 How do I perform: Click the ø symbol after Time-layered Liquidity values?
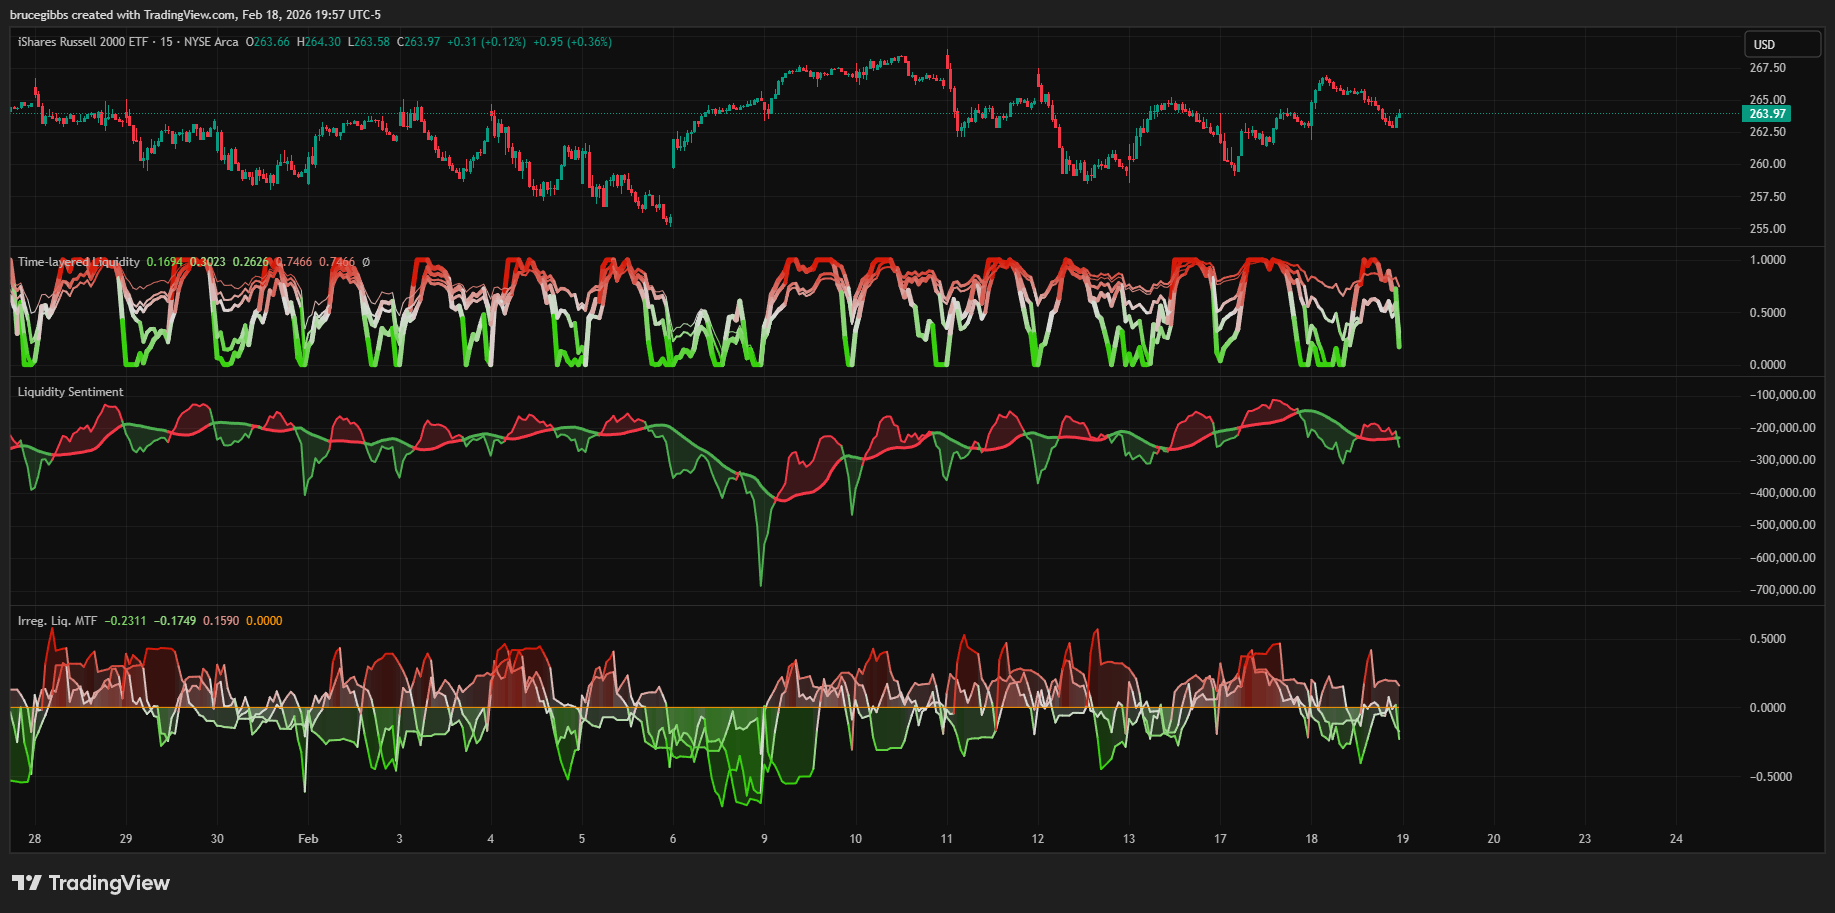click(x=366, y=262)
